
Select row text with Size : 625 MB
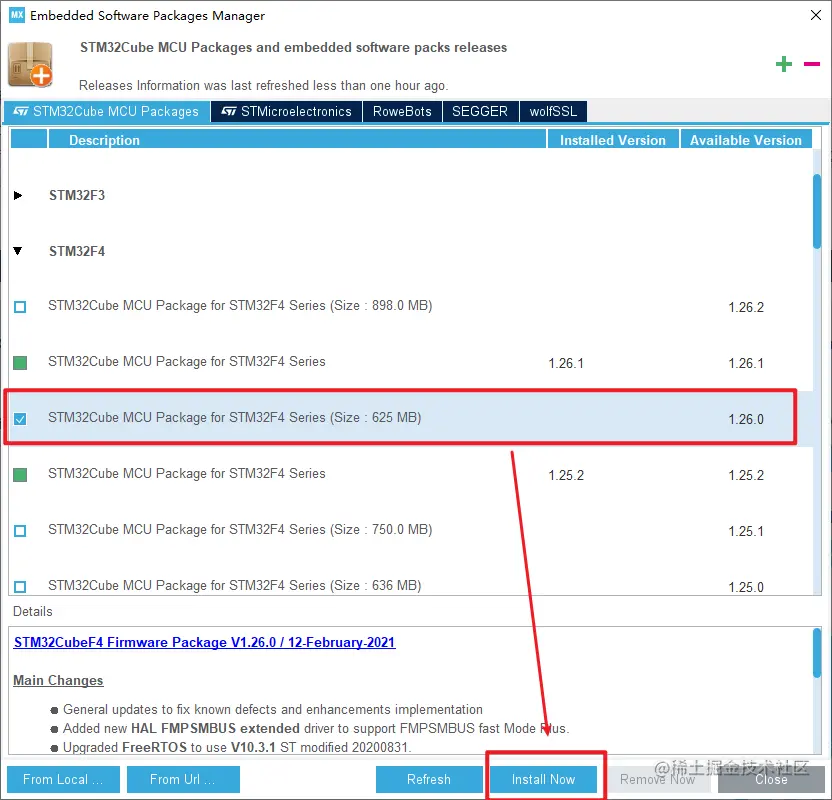[235, 418]
